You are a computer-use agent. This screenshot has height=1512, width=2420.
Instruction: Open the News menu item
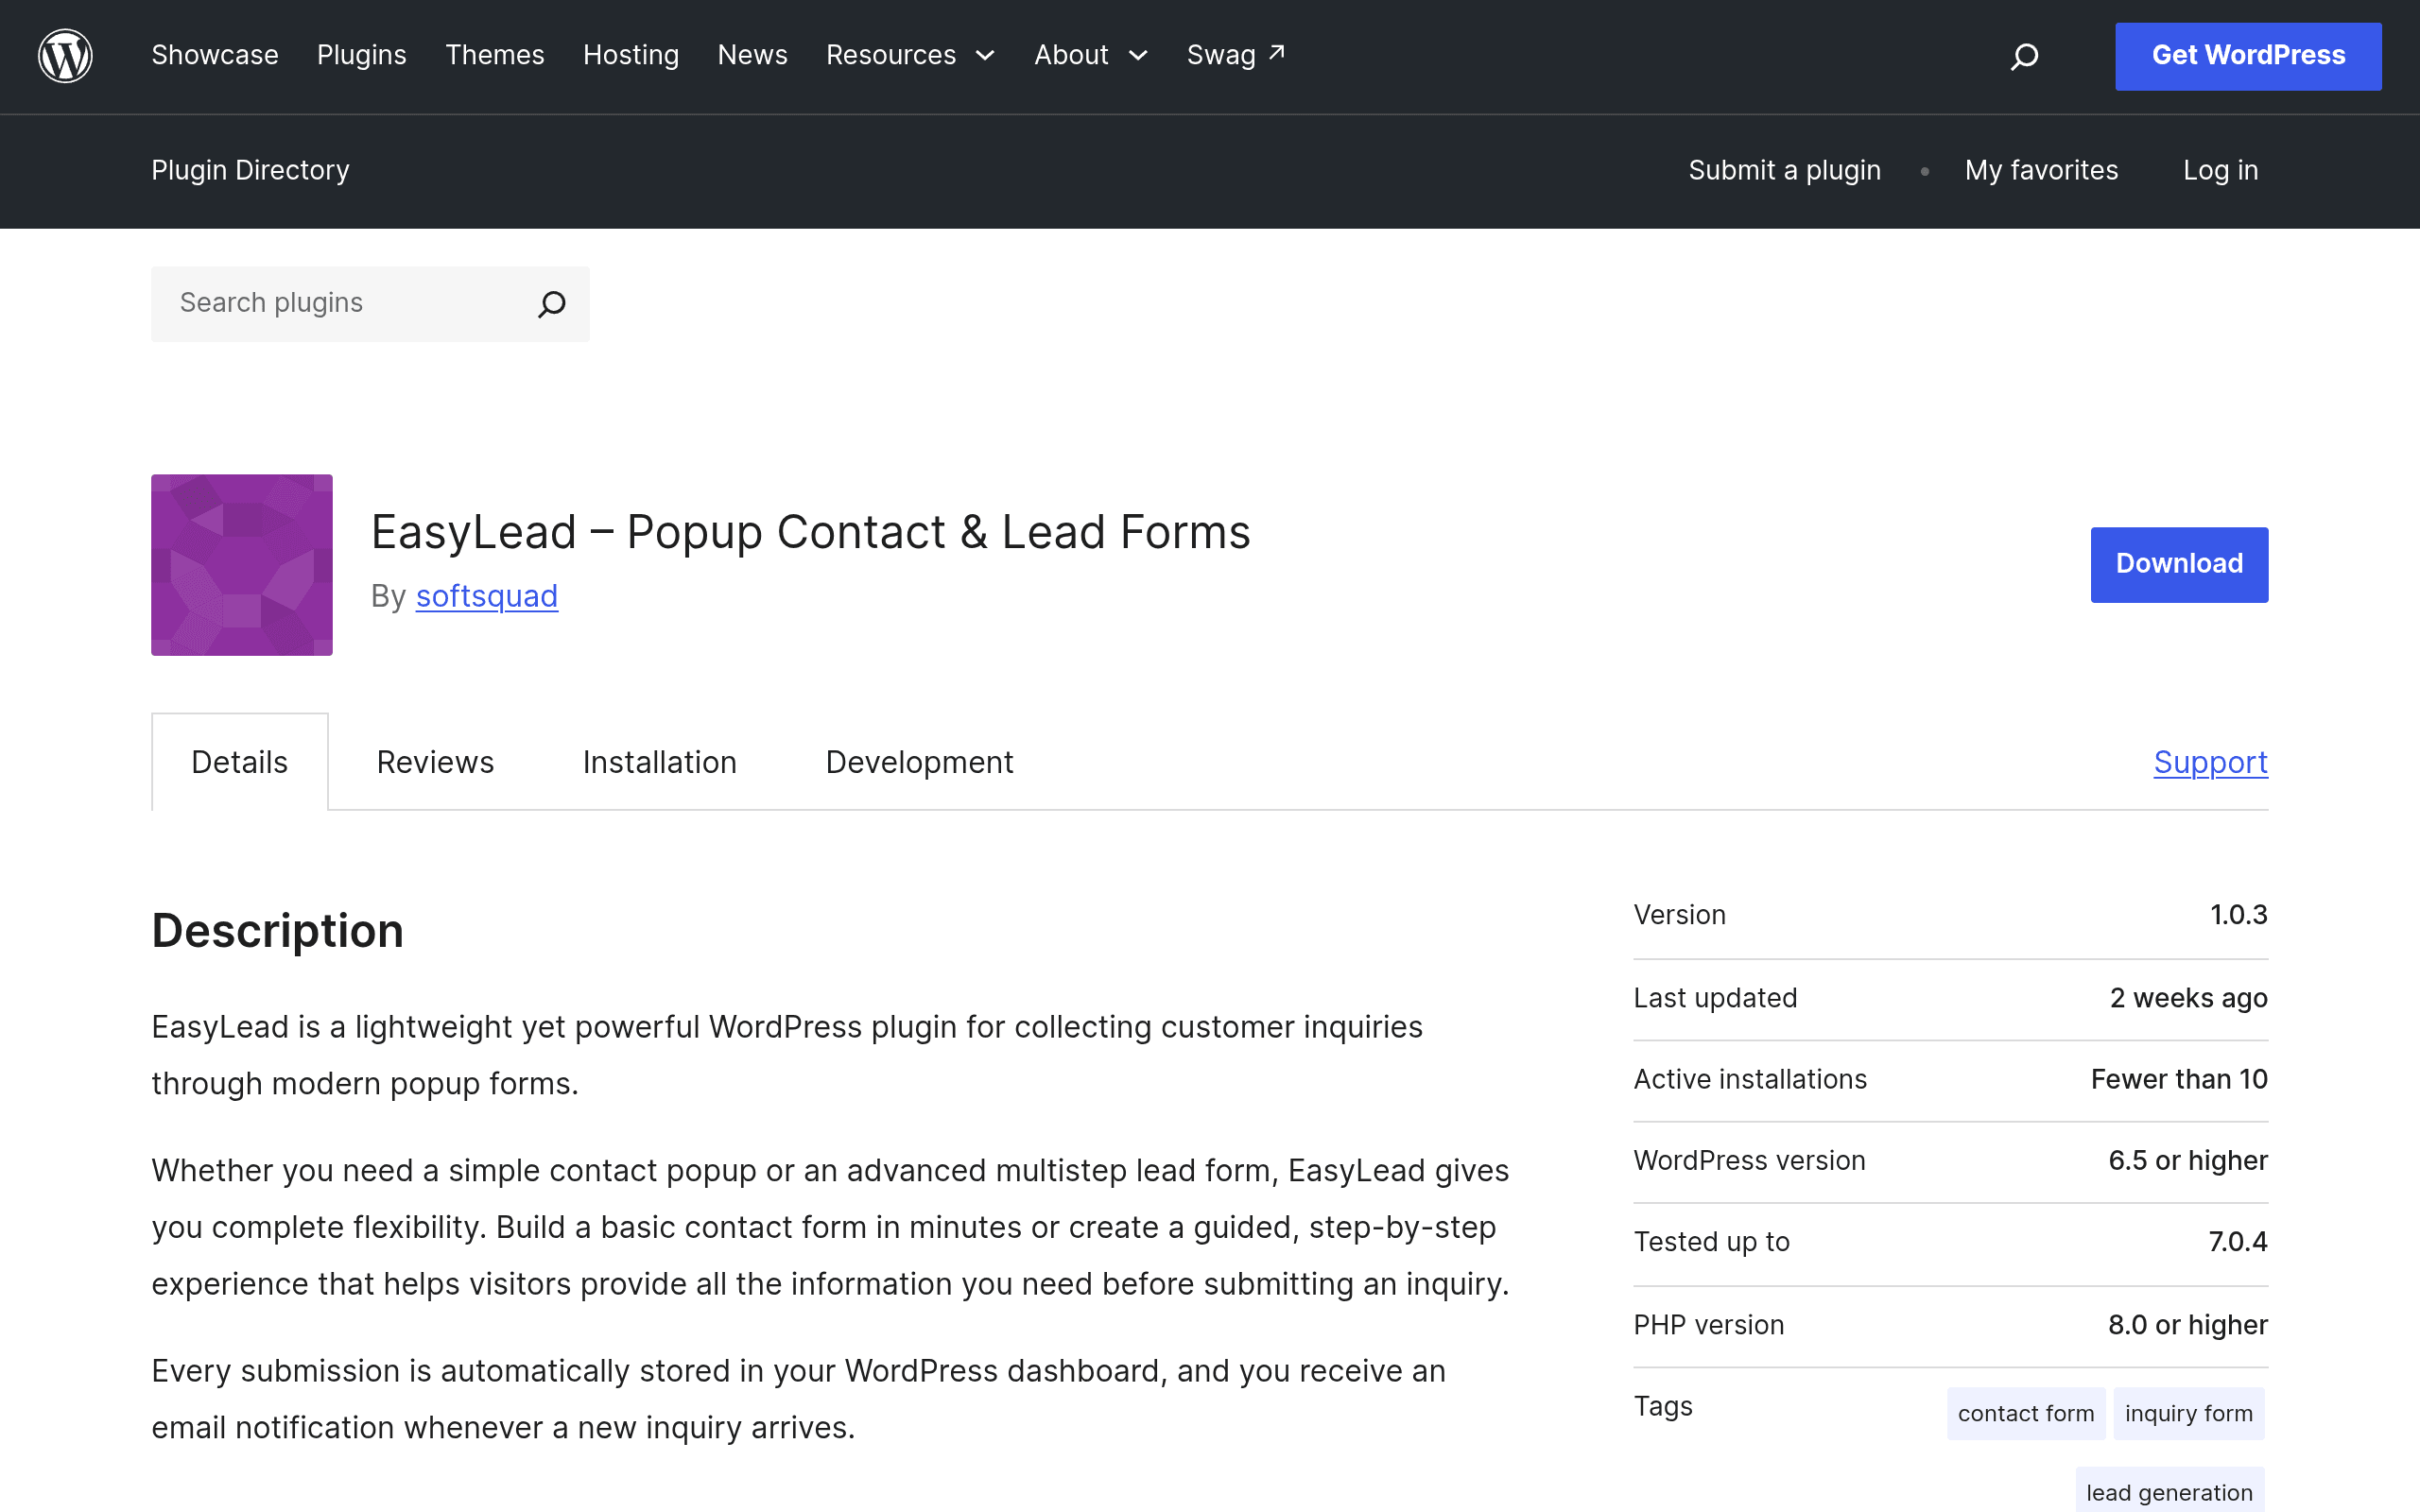point(753,55)
